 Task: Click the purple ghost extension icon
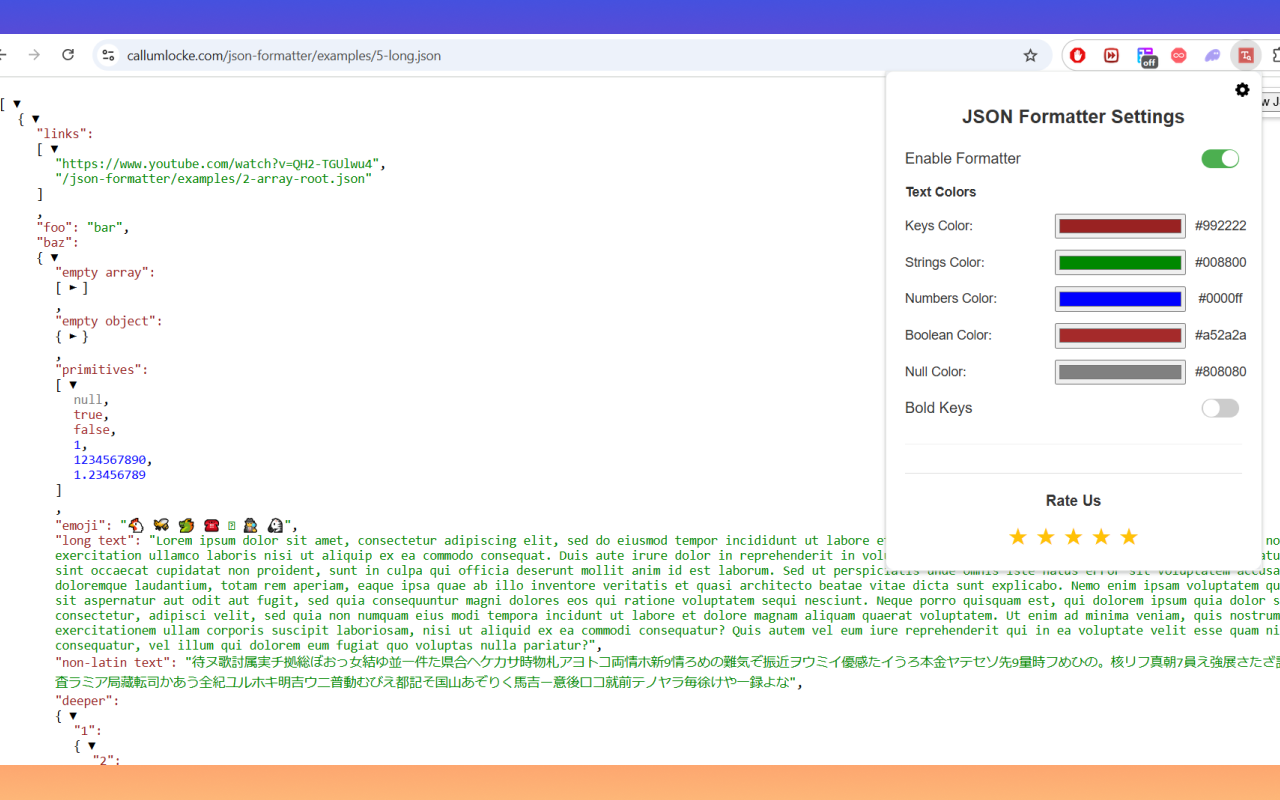[x=1212, y=55]
